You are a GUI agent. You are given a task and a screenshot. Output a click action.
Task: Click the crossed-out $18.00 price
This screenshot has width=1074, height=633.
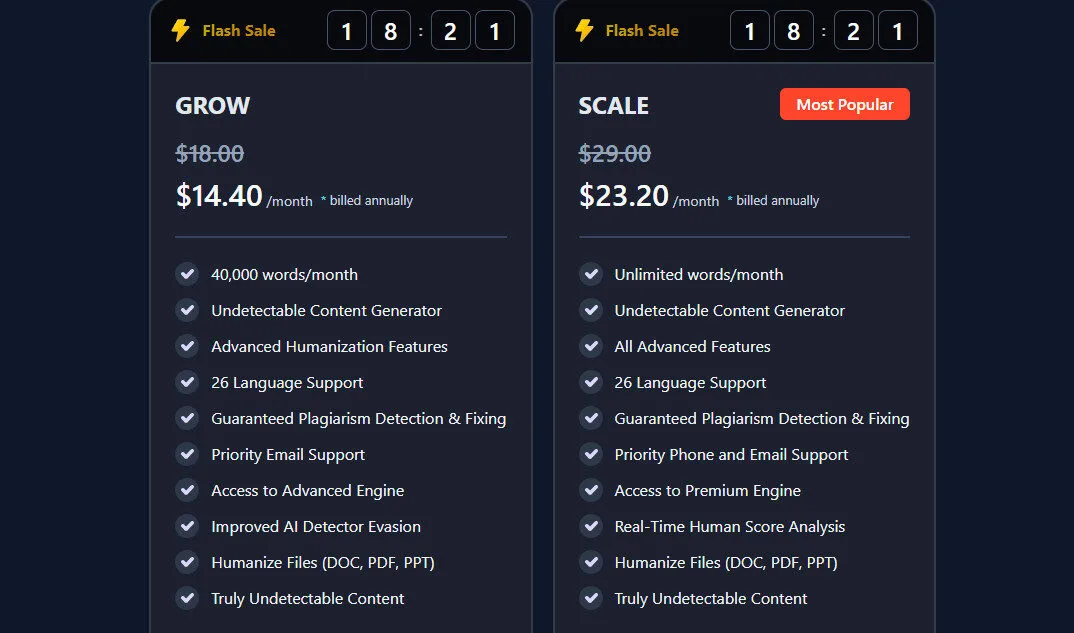click(210, 153)
